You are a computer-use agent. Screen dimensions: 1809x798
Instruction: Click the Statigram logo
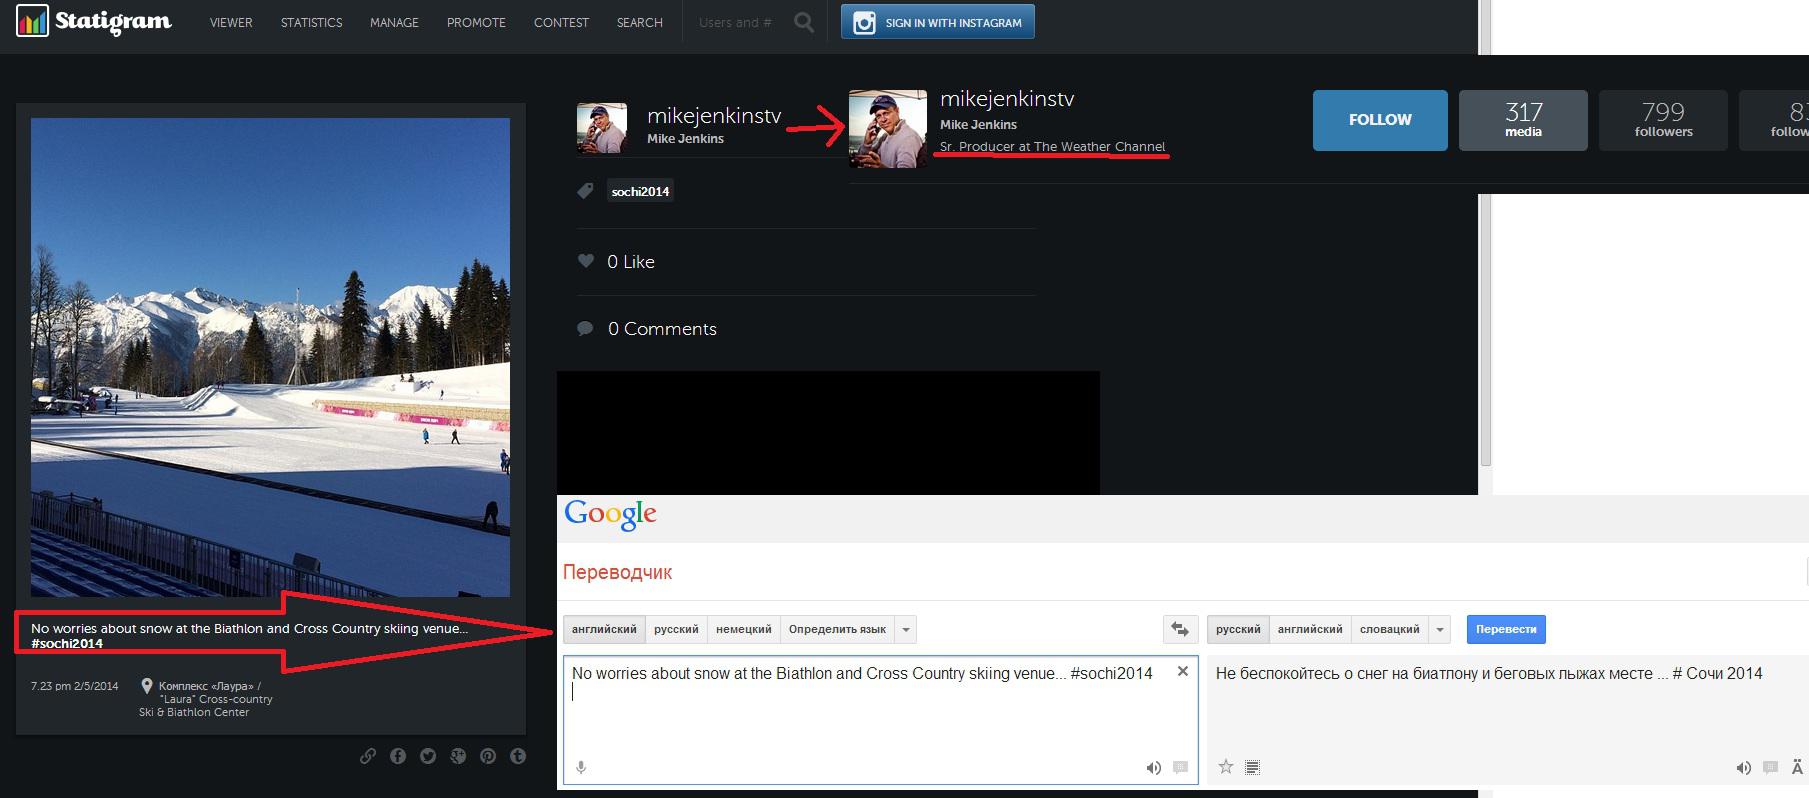point(94,21)
